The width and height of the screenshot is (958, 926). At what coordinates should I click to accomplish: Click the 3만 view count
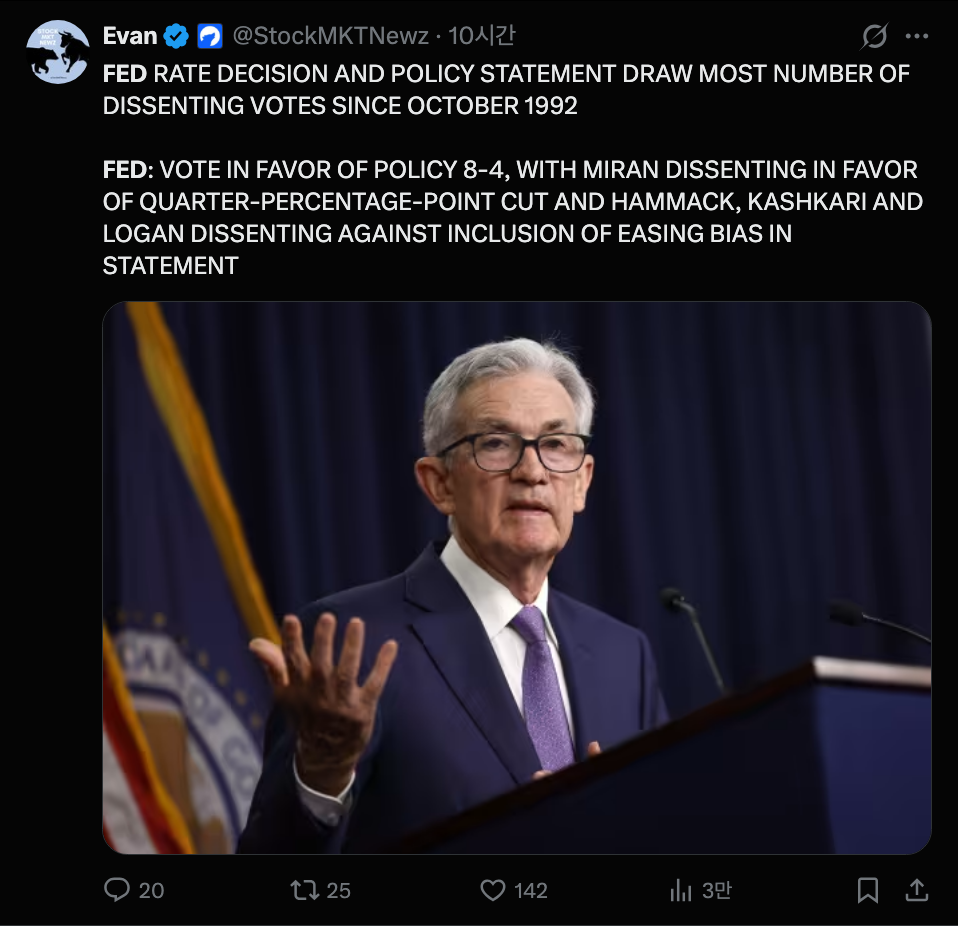pos(716,890)
